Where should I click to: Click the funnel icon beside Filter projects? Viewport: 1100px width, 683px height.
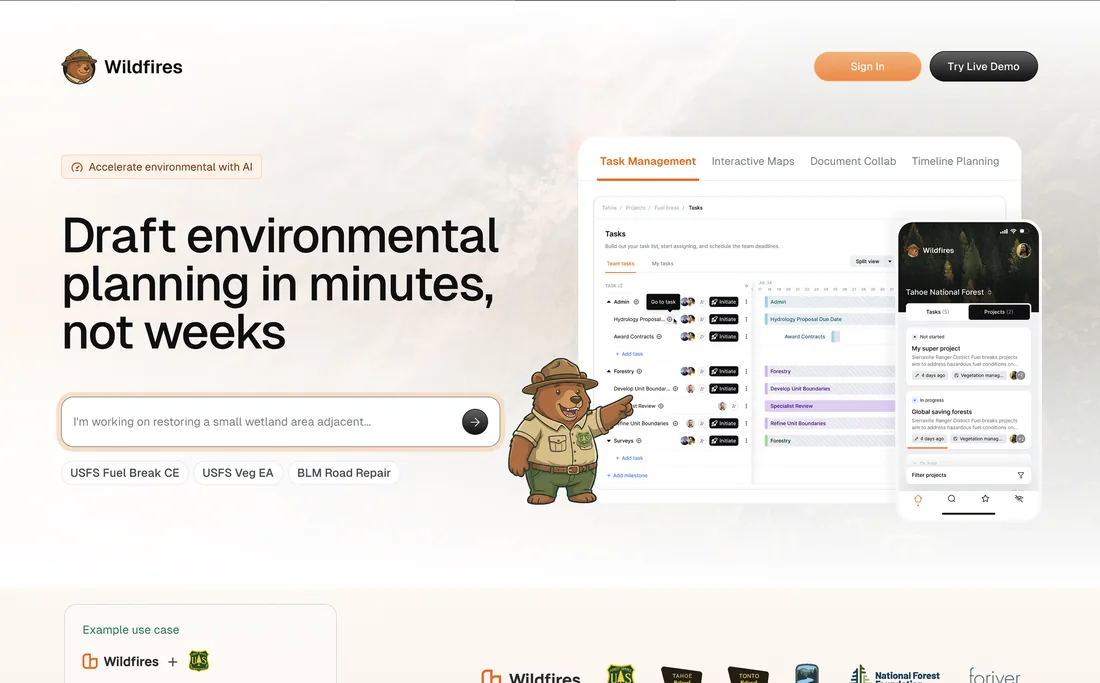pyautogui.click(x=1021, y=475)
